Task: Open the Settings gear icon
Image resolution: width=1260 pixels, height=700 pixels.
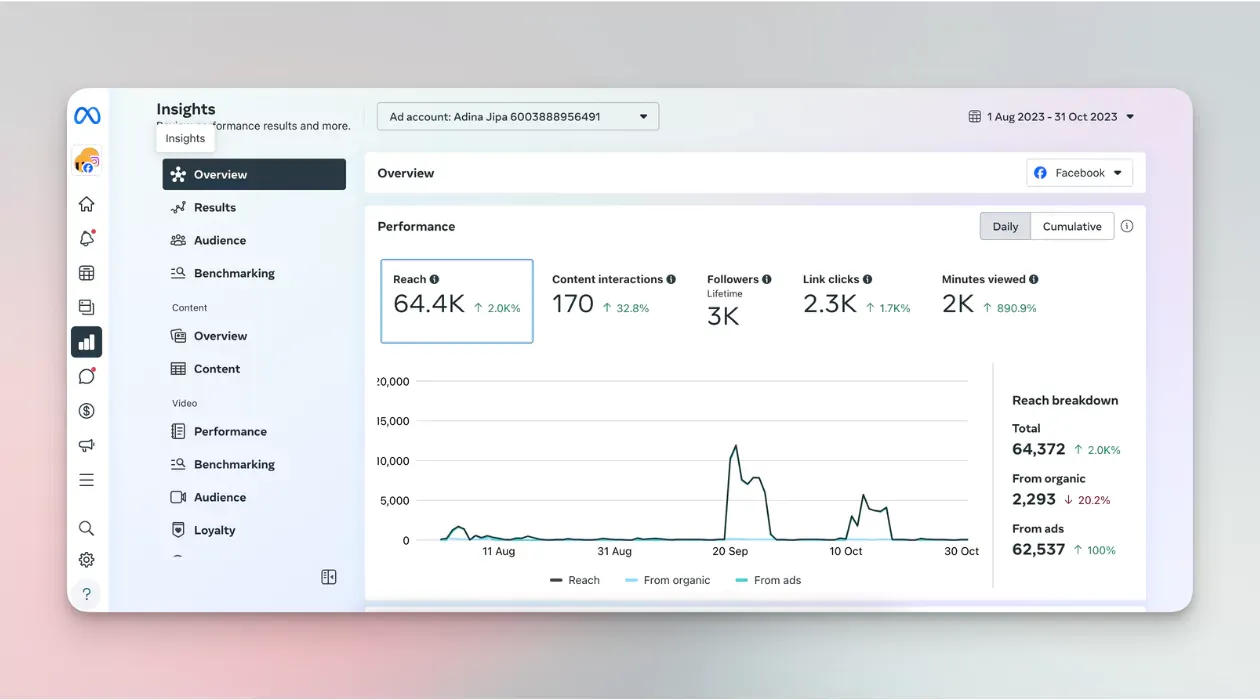Action: (x=87, y=560)
